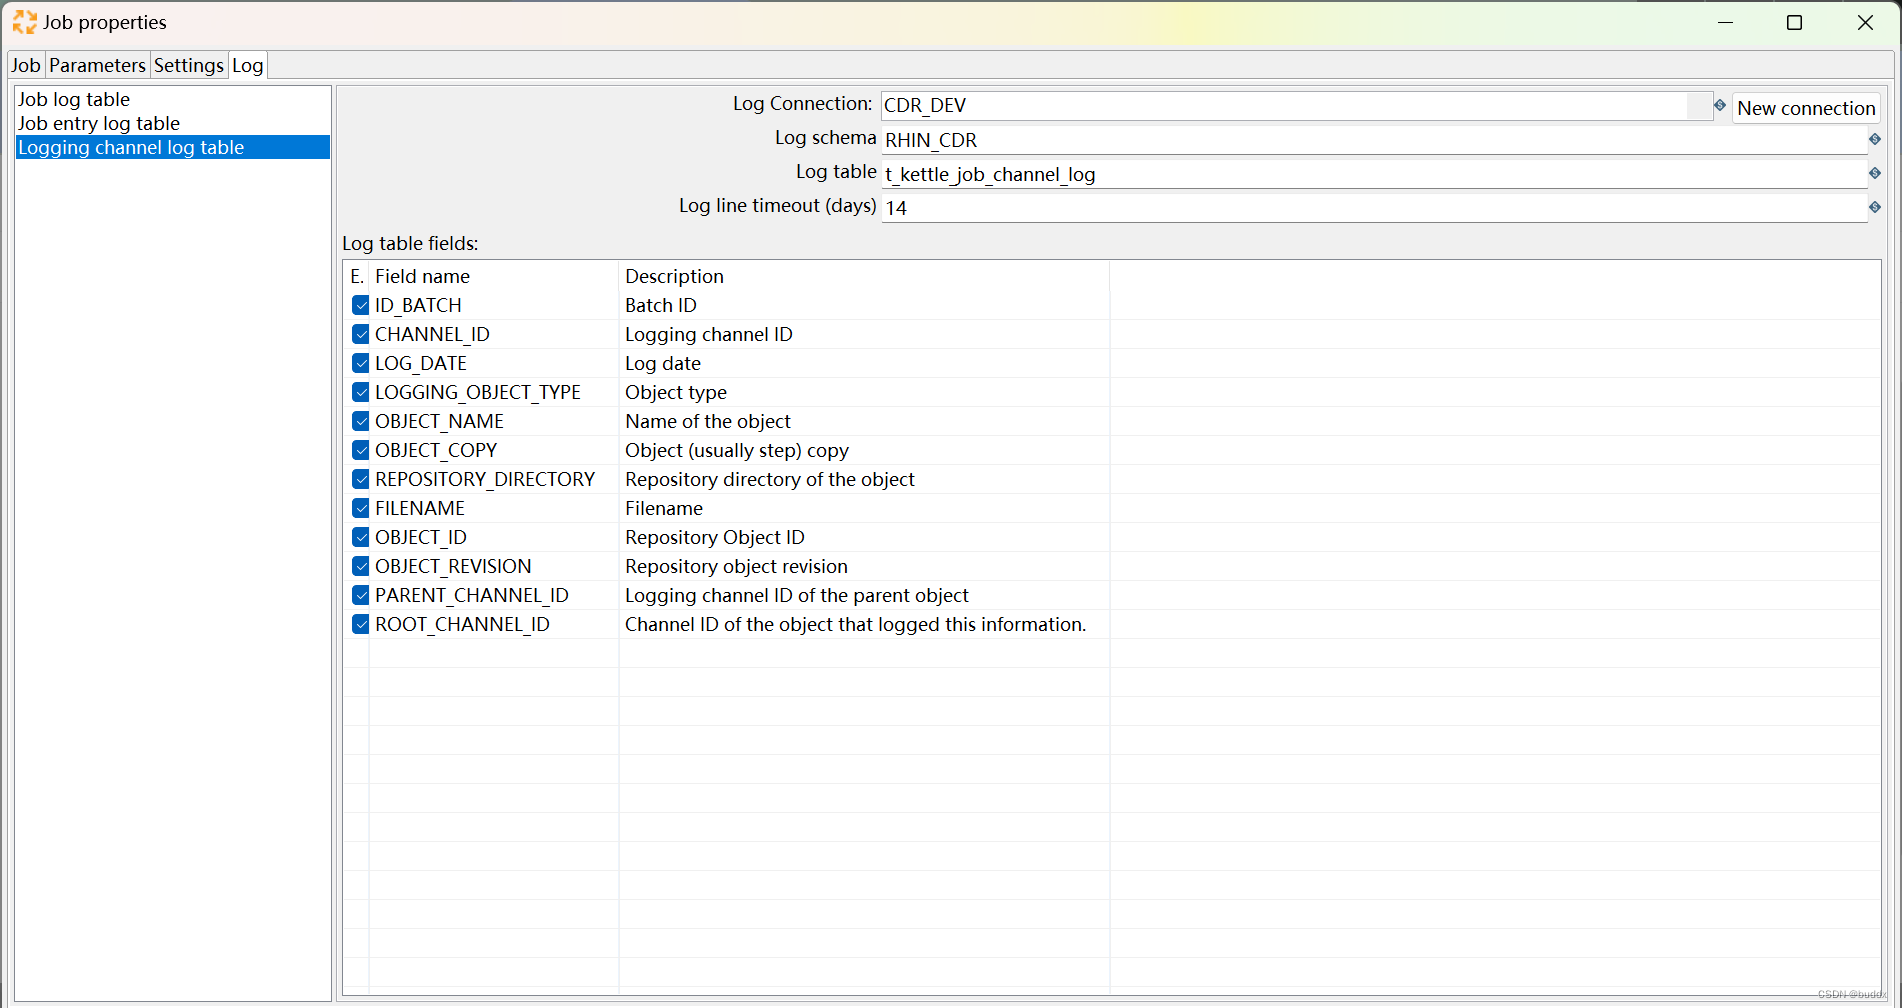The width and height of the screenshot is (1902, 1008).
Task: Click the 'Filename' description cell
Action: (x=864, y=508)
